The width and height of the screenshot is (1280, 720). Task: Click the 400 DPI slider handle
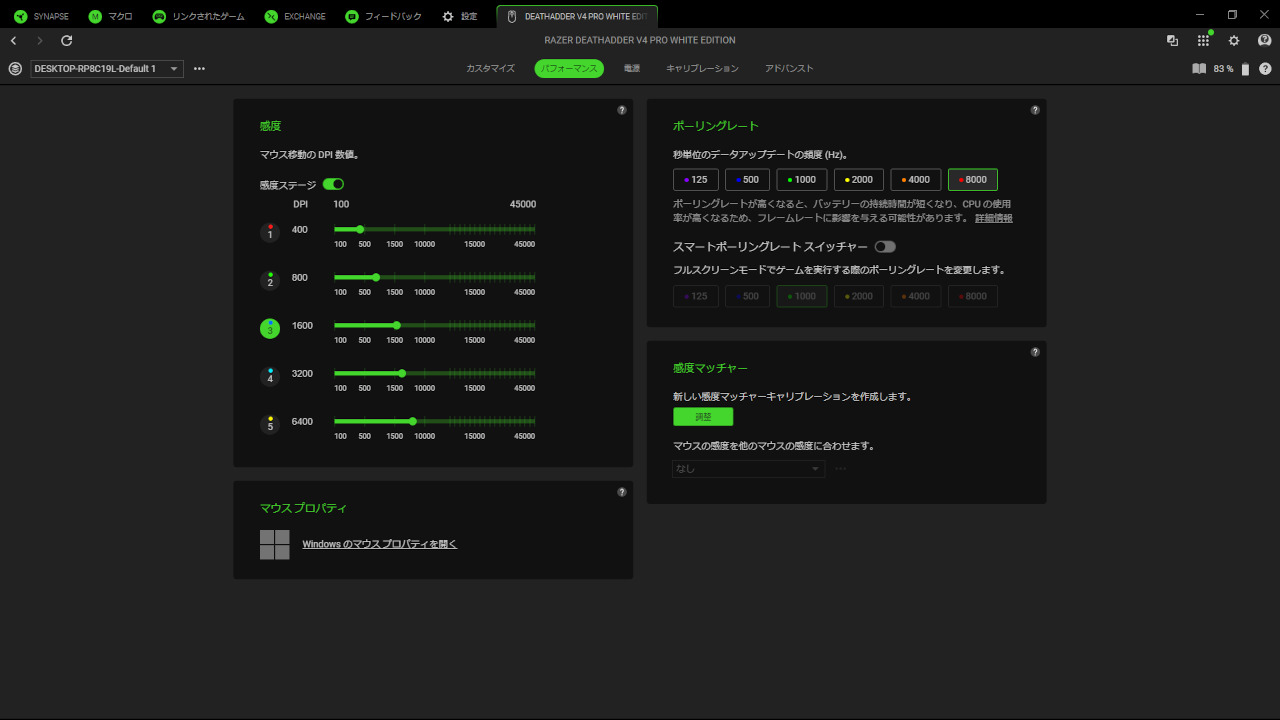[x=360, y=229]
